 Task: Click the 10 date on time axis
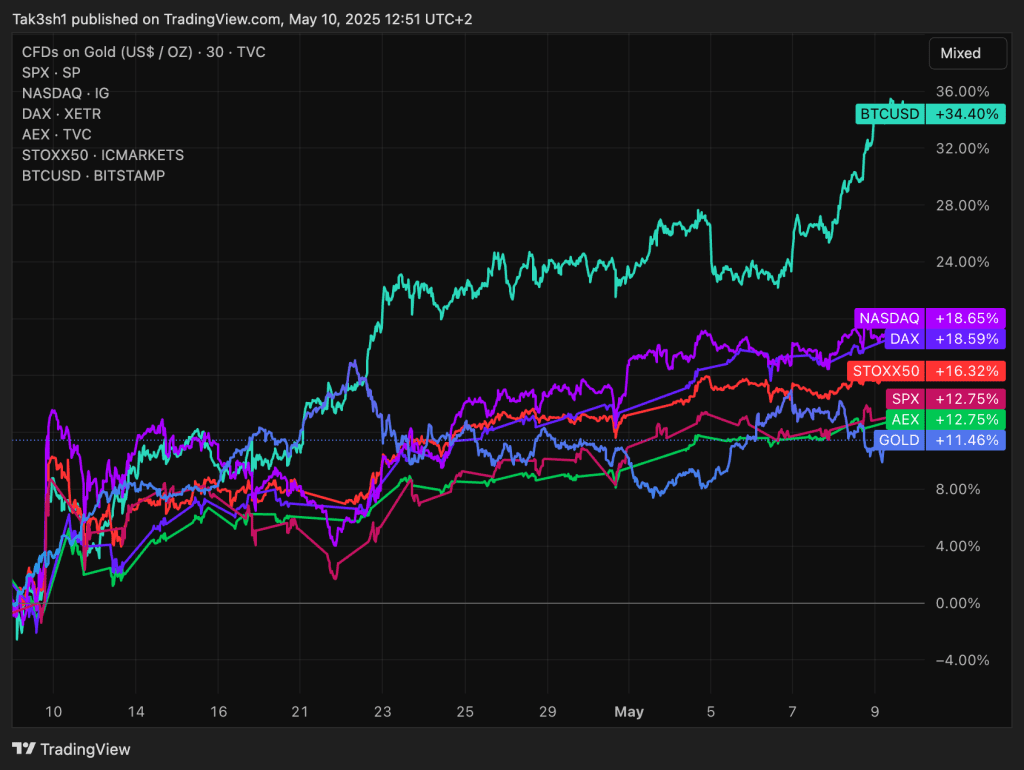(x=54, y=711)
